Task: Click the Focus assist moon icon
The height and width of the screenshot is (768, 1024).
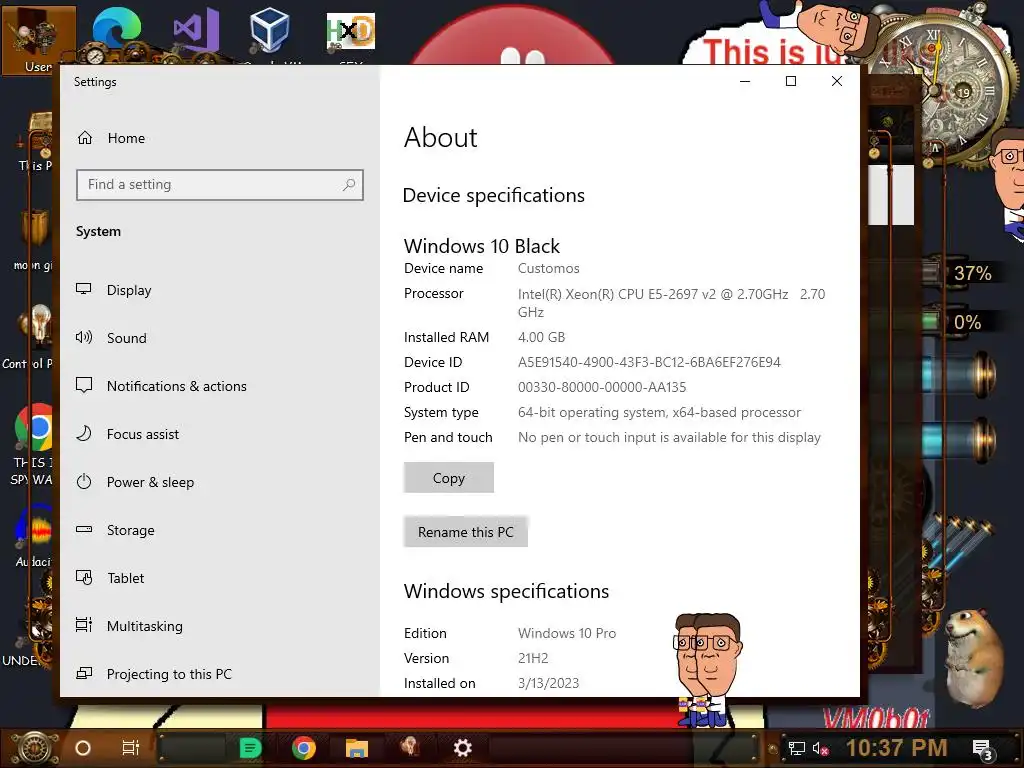Action: pos(84,434)
